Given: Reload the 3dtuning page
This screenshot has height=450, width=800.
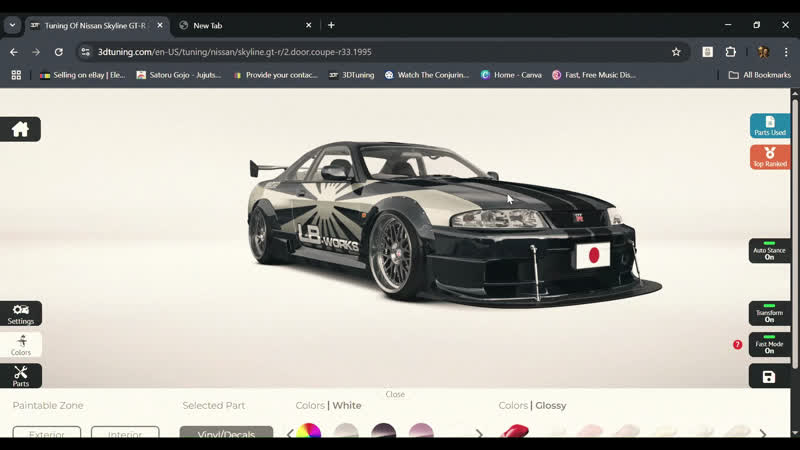Looking at the screenshot, I should tap(59, 52).
